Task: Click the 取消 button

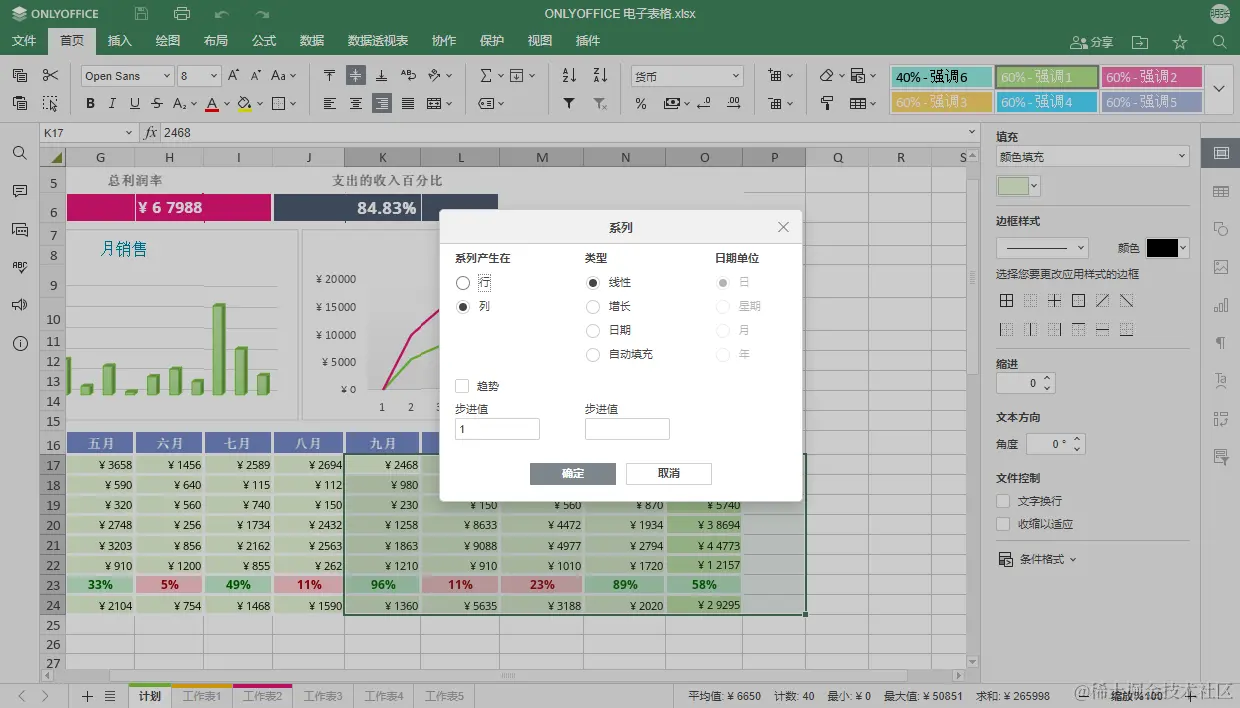Action: [x=669, y=473]
